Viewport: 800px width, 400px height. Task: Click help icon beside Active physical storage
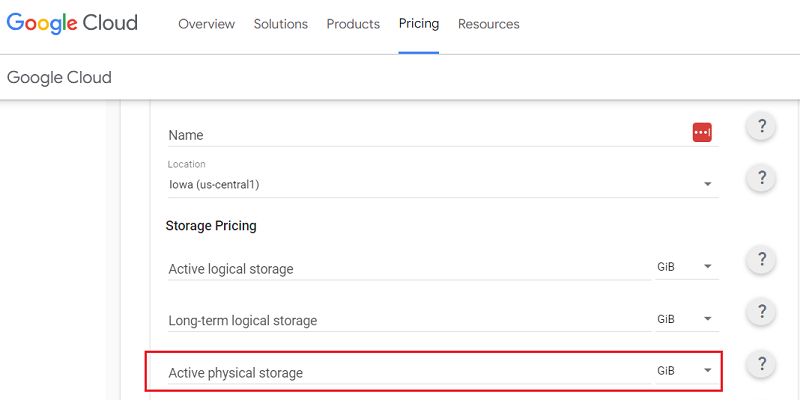(x=762, y=364)
